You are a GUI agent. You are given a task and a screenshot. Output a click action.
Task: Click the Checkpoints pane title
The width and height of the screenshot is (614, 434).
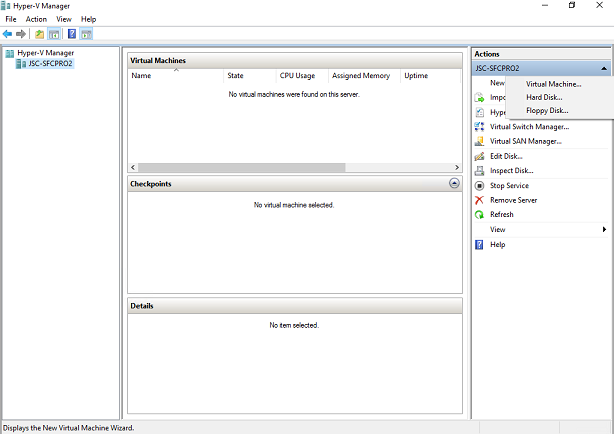point(151,184)
